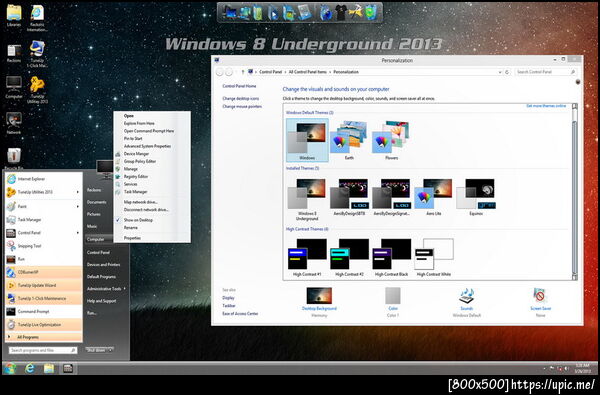Click the Shut down button
The width and height of the screenshot is (600, 395).
[x=96, y=350]
